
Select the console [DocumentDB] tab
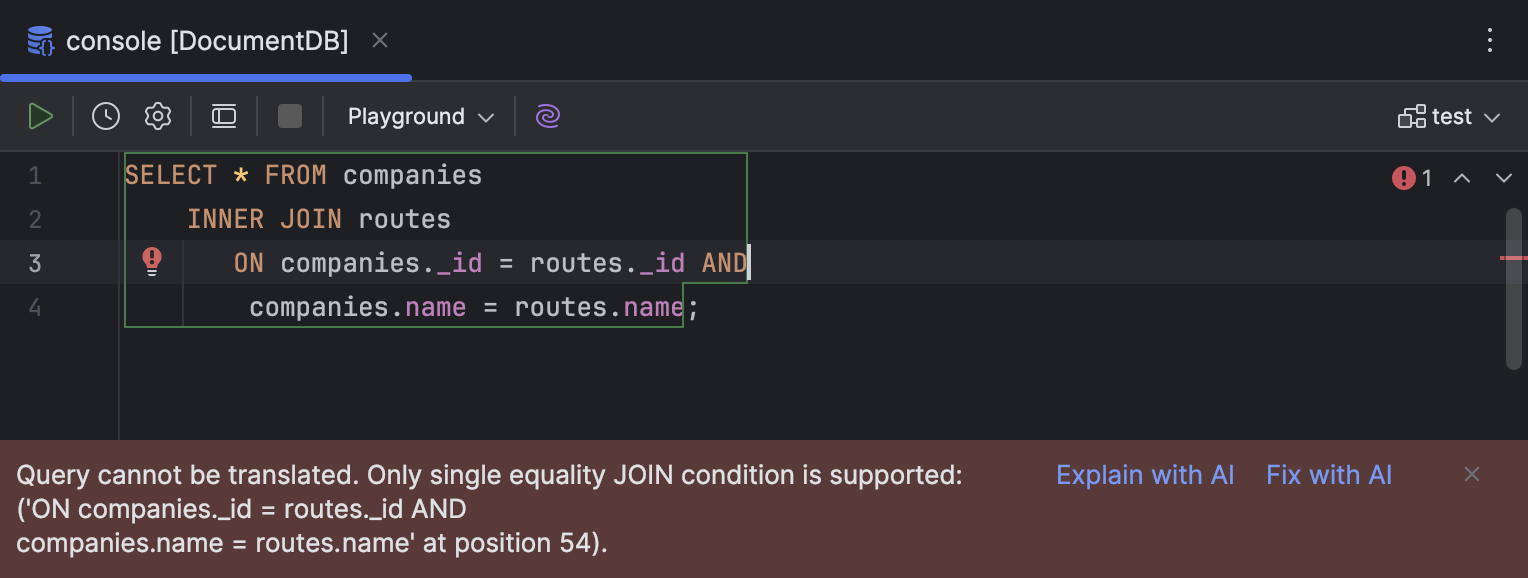(x=205, y=40)
